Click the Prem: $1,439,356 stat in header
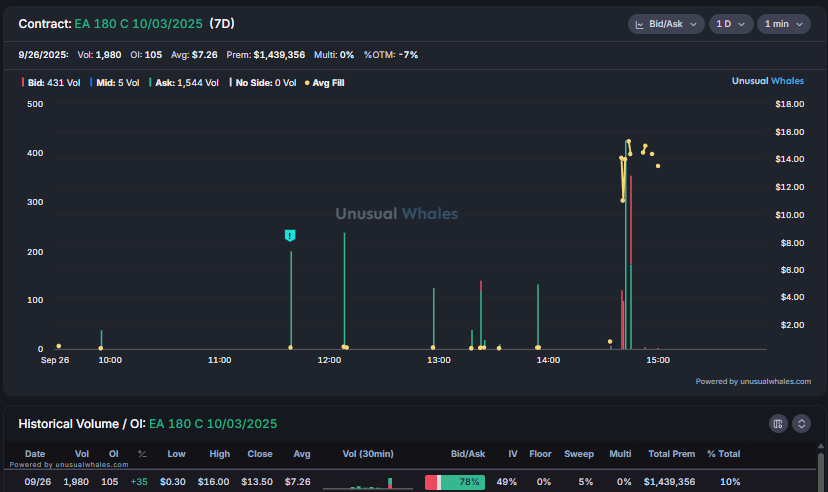 pos(266,55)
